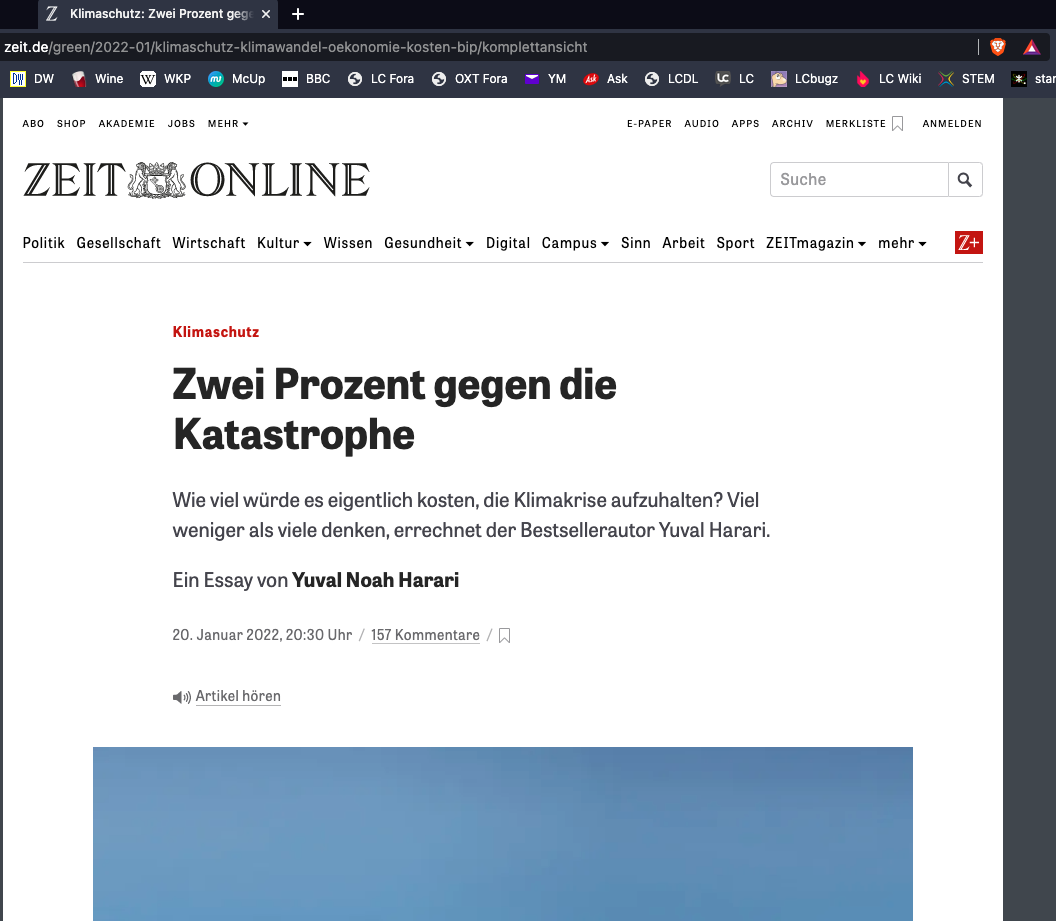
Task: Click the search magnifier button
Action: click(x=965, y=180)
